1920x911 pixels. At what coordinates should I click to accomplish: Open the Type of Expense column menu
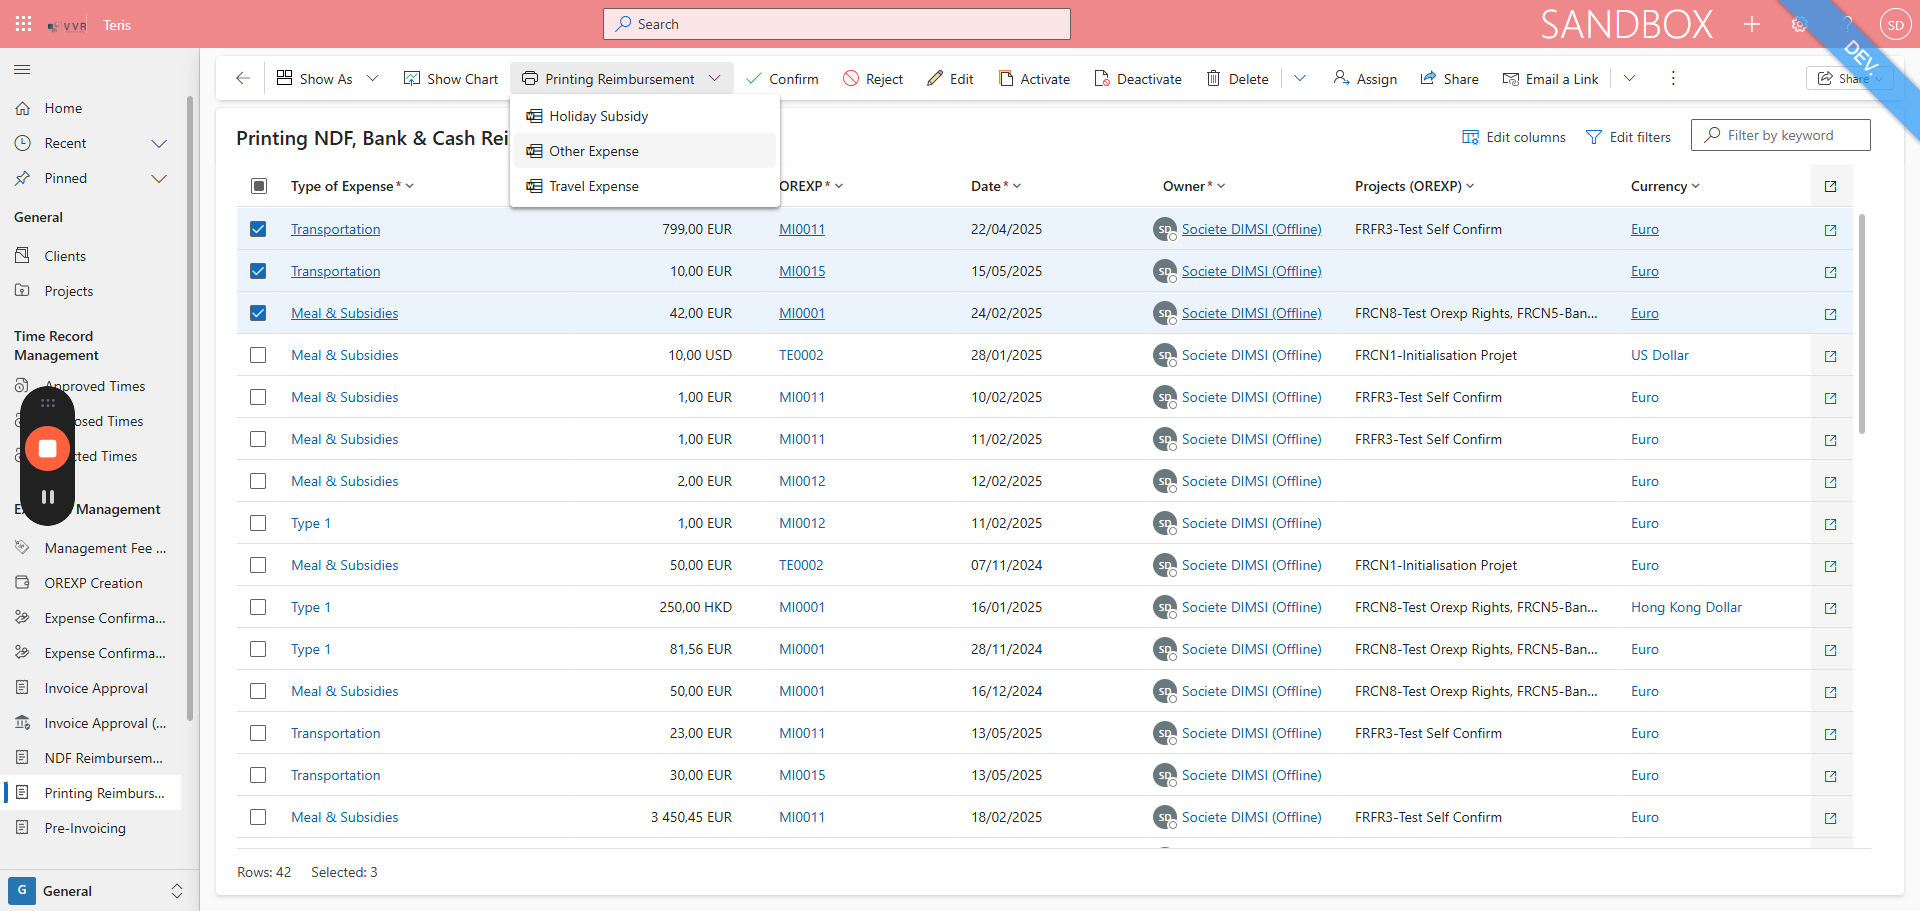point(352,186)
